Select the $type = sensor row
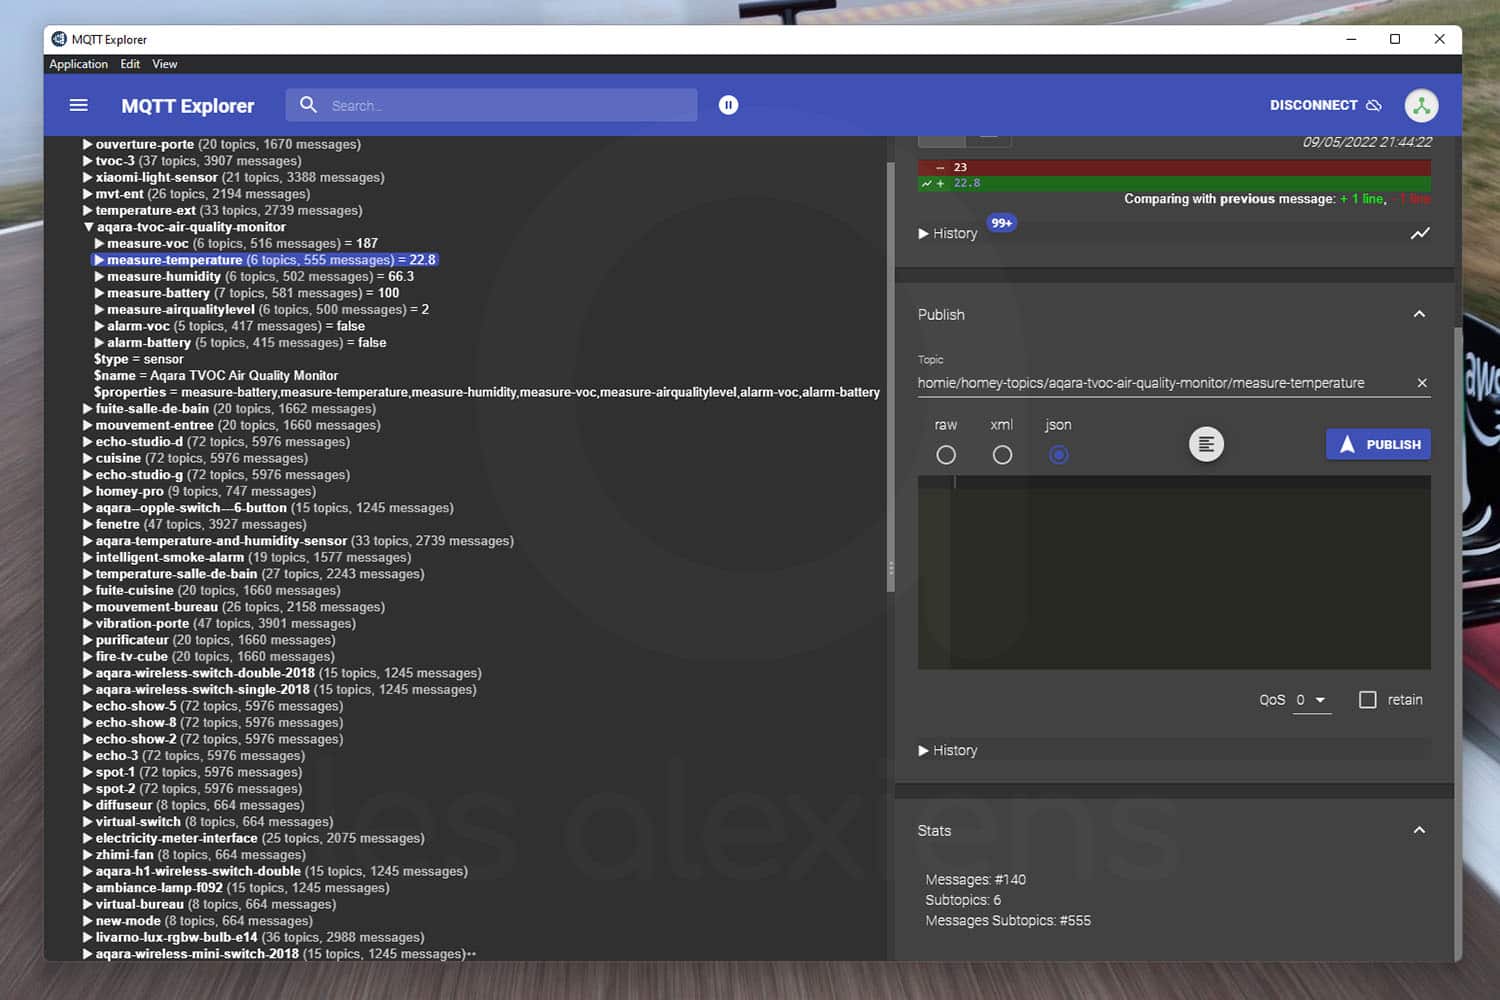1500x1000 pixels. 138,359
